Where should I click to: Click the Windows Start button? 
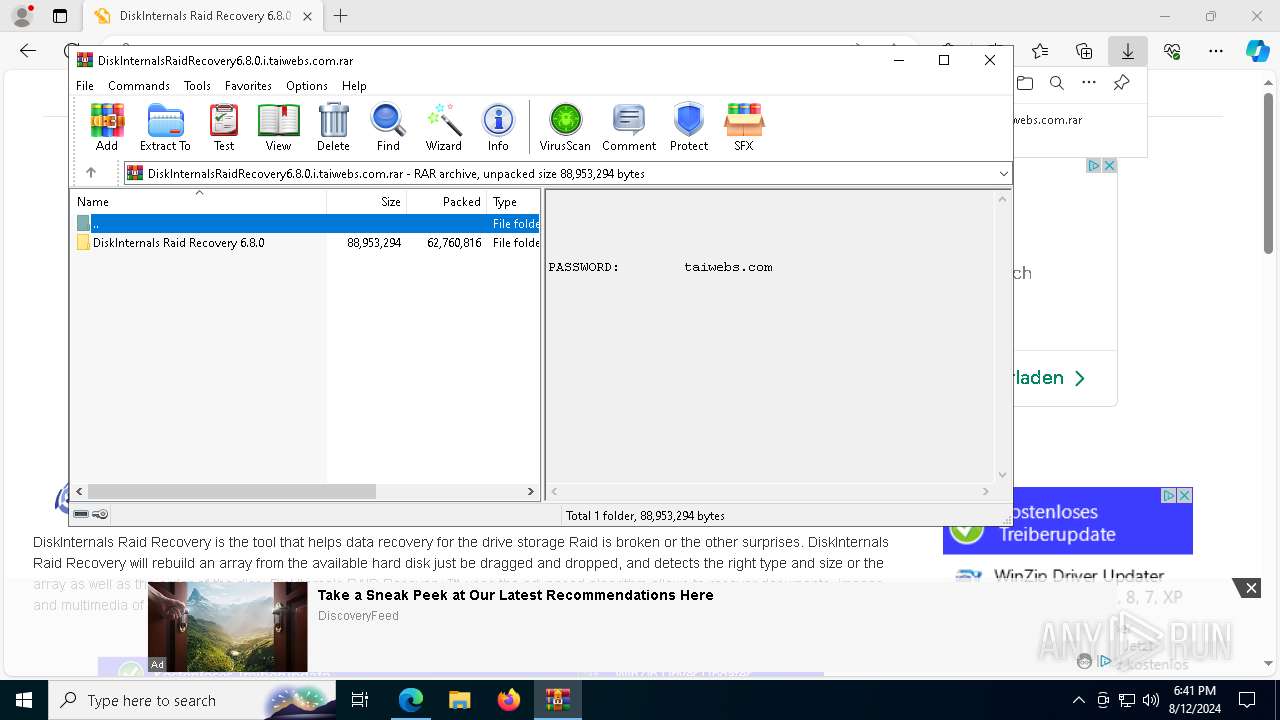coord(24,700)
